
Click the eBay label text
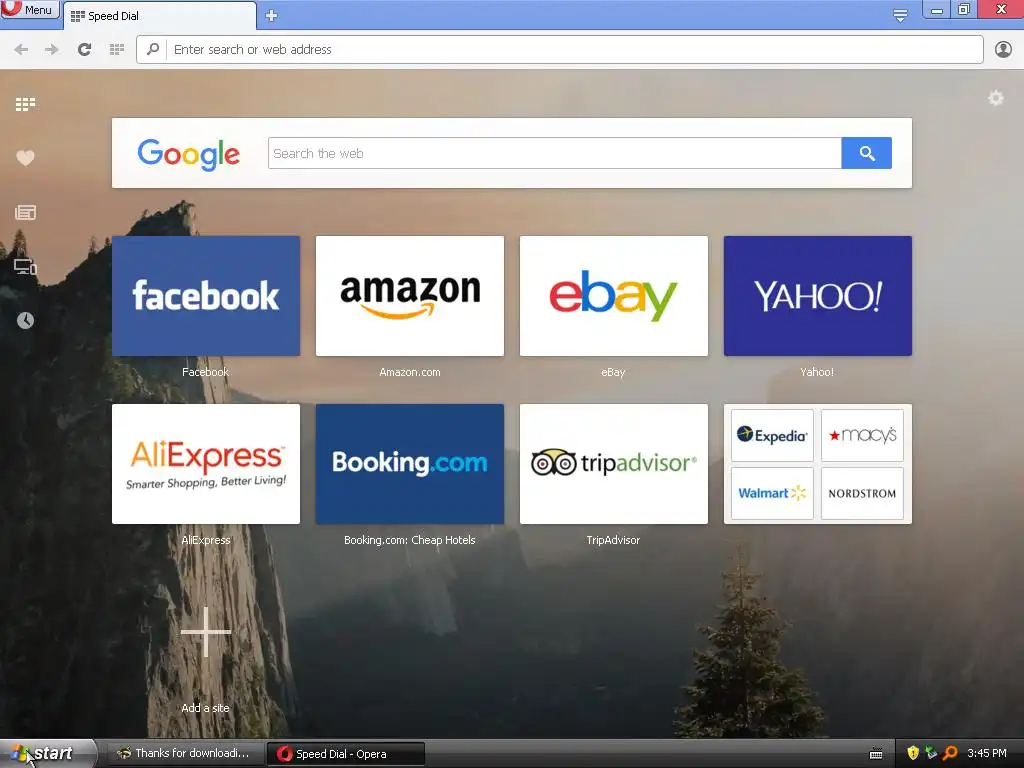click(613, 372)
